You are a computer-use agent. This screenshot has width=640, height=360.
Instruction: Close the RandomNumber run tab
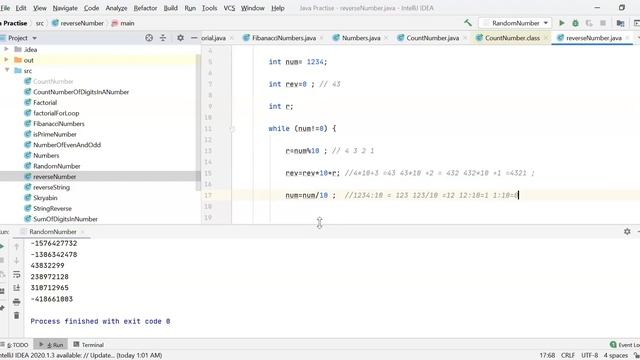point(82,232)
